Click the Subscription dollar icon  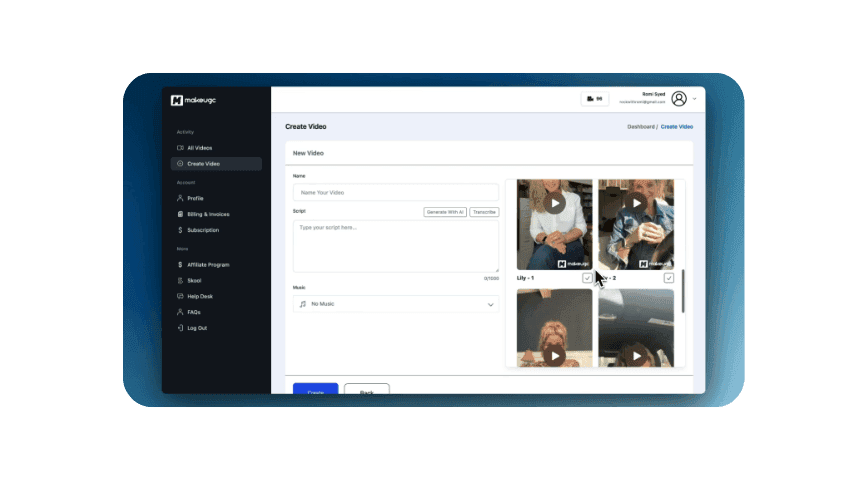(x=179, y=230)
